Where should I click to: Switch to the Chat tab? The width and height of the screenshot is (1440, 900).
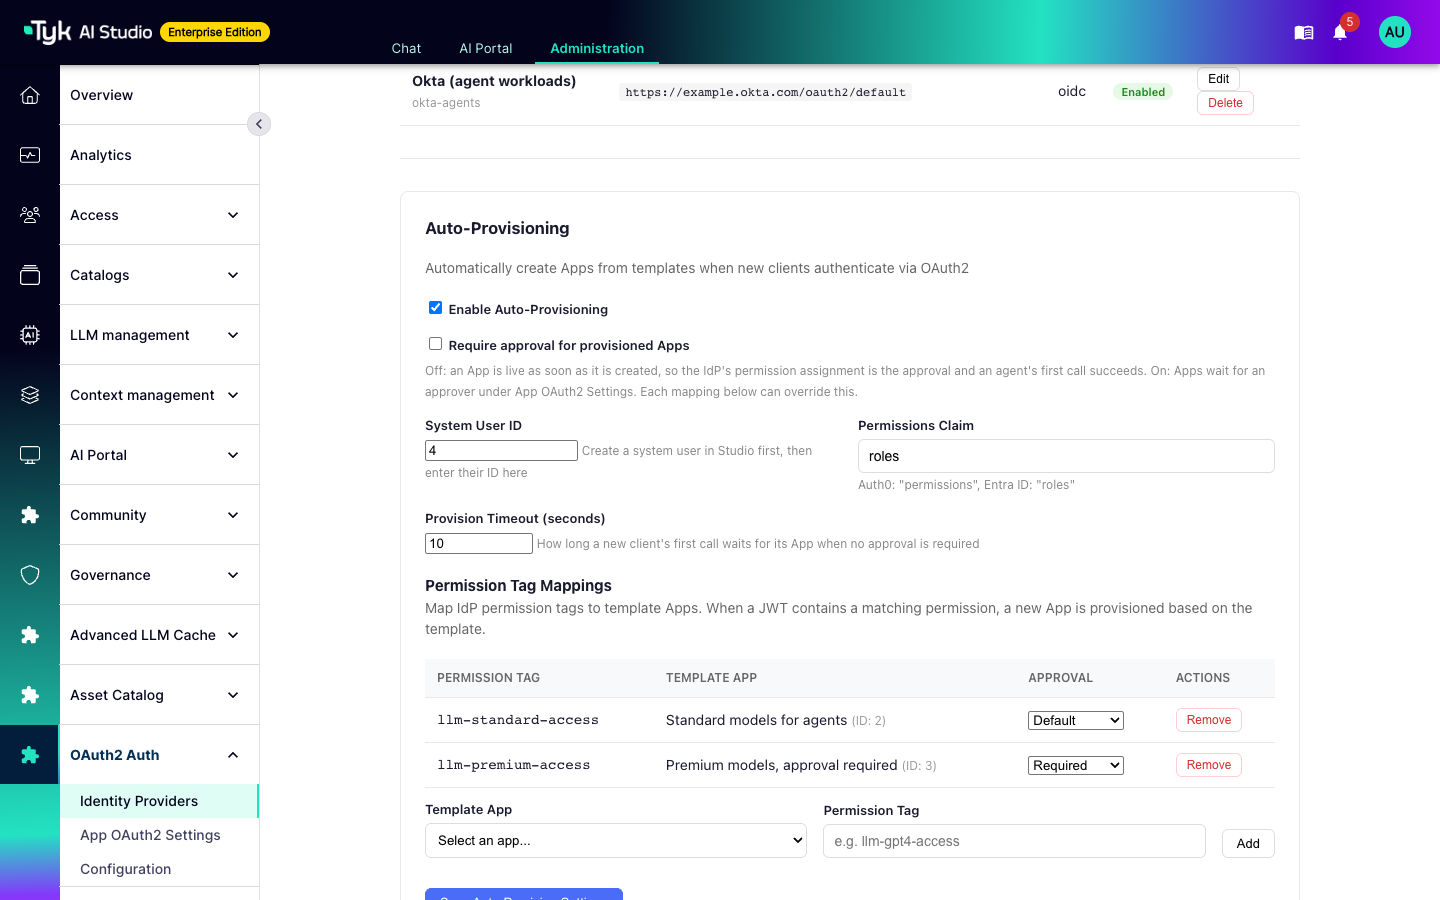click(406, 48)
